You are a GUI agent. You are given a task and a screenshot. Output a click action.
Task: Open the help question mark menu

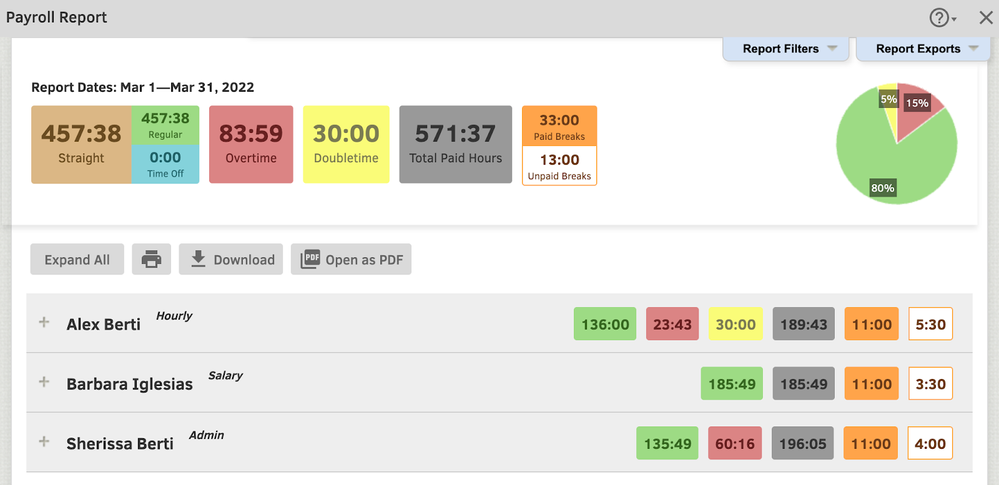[940, 18]
